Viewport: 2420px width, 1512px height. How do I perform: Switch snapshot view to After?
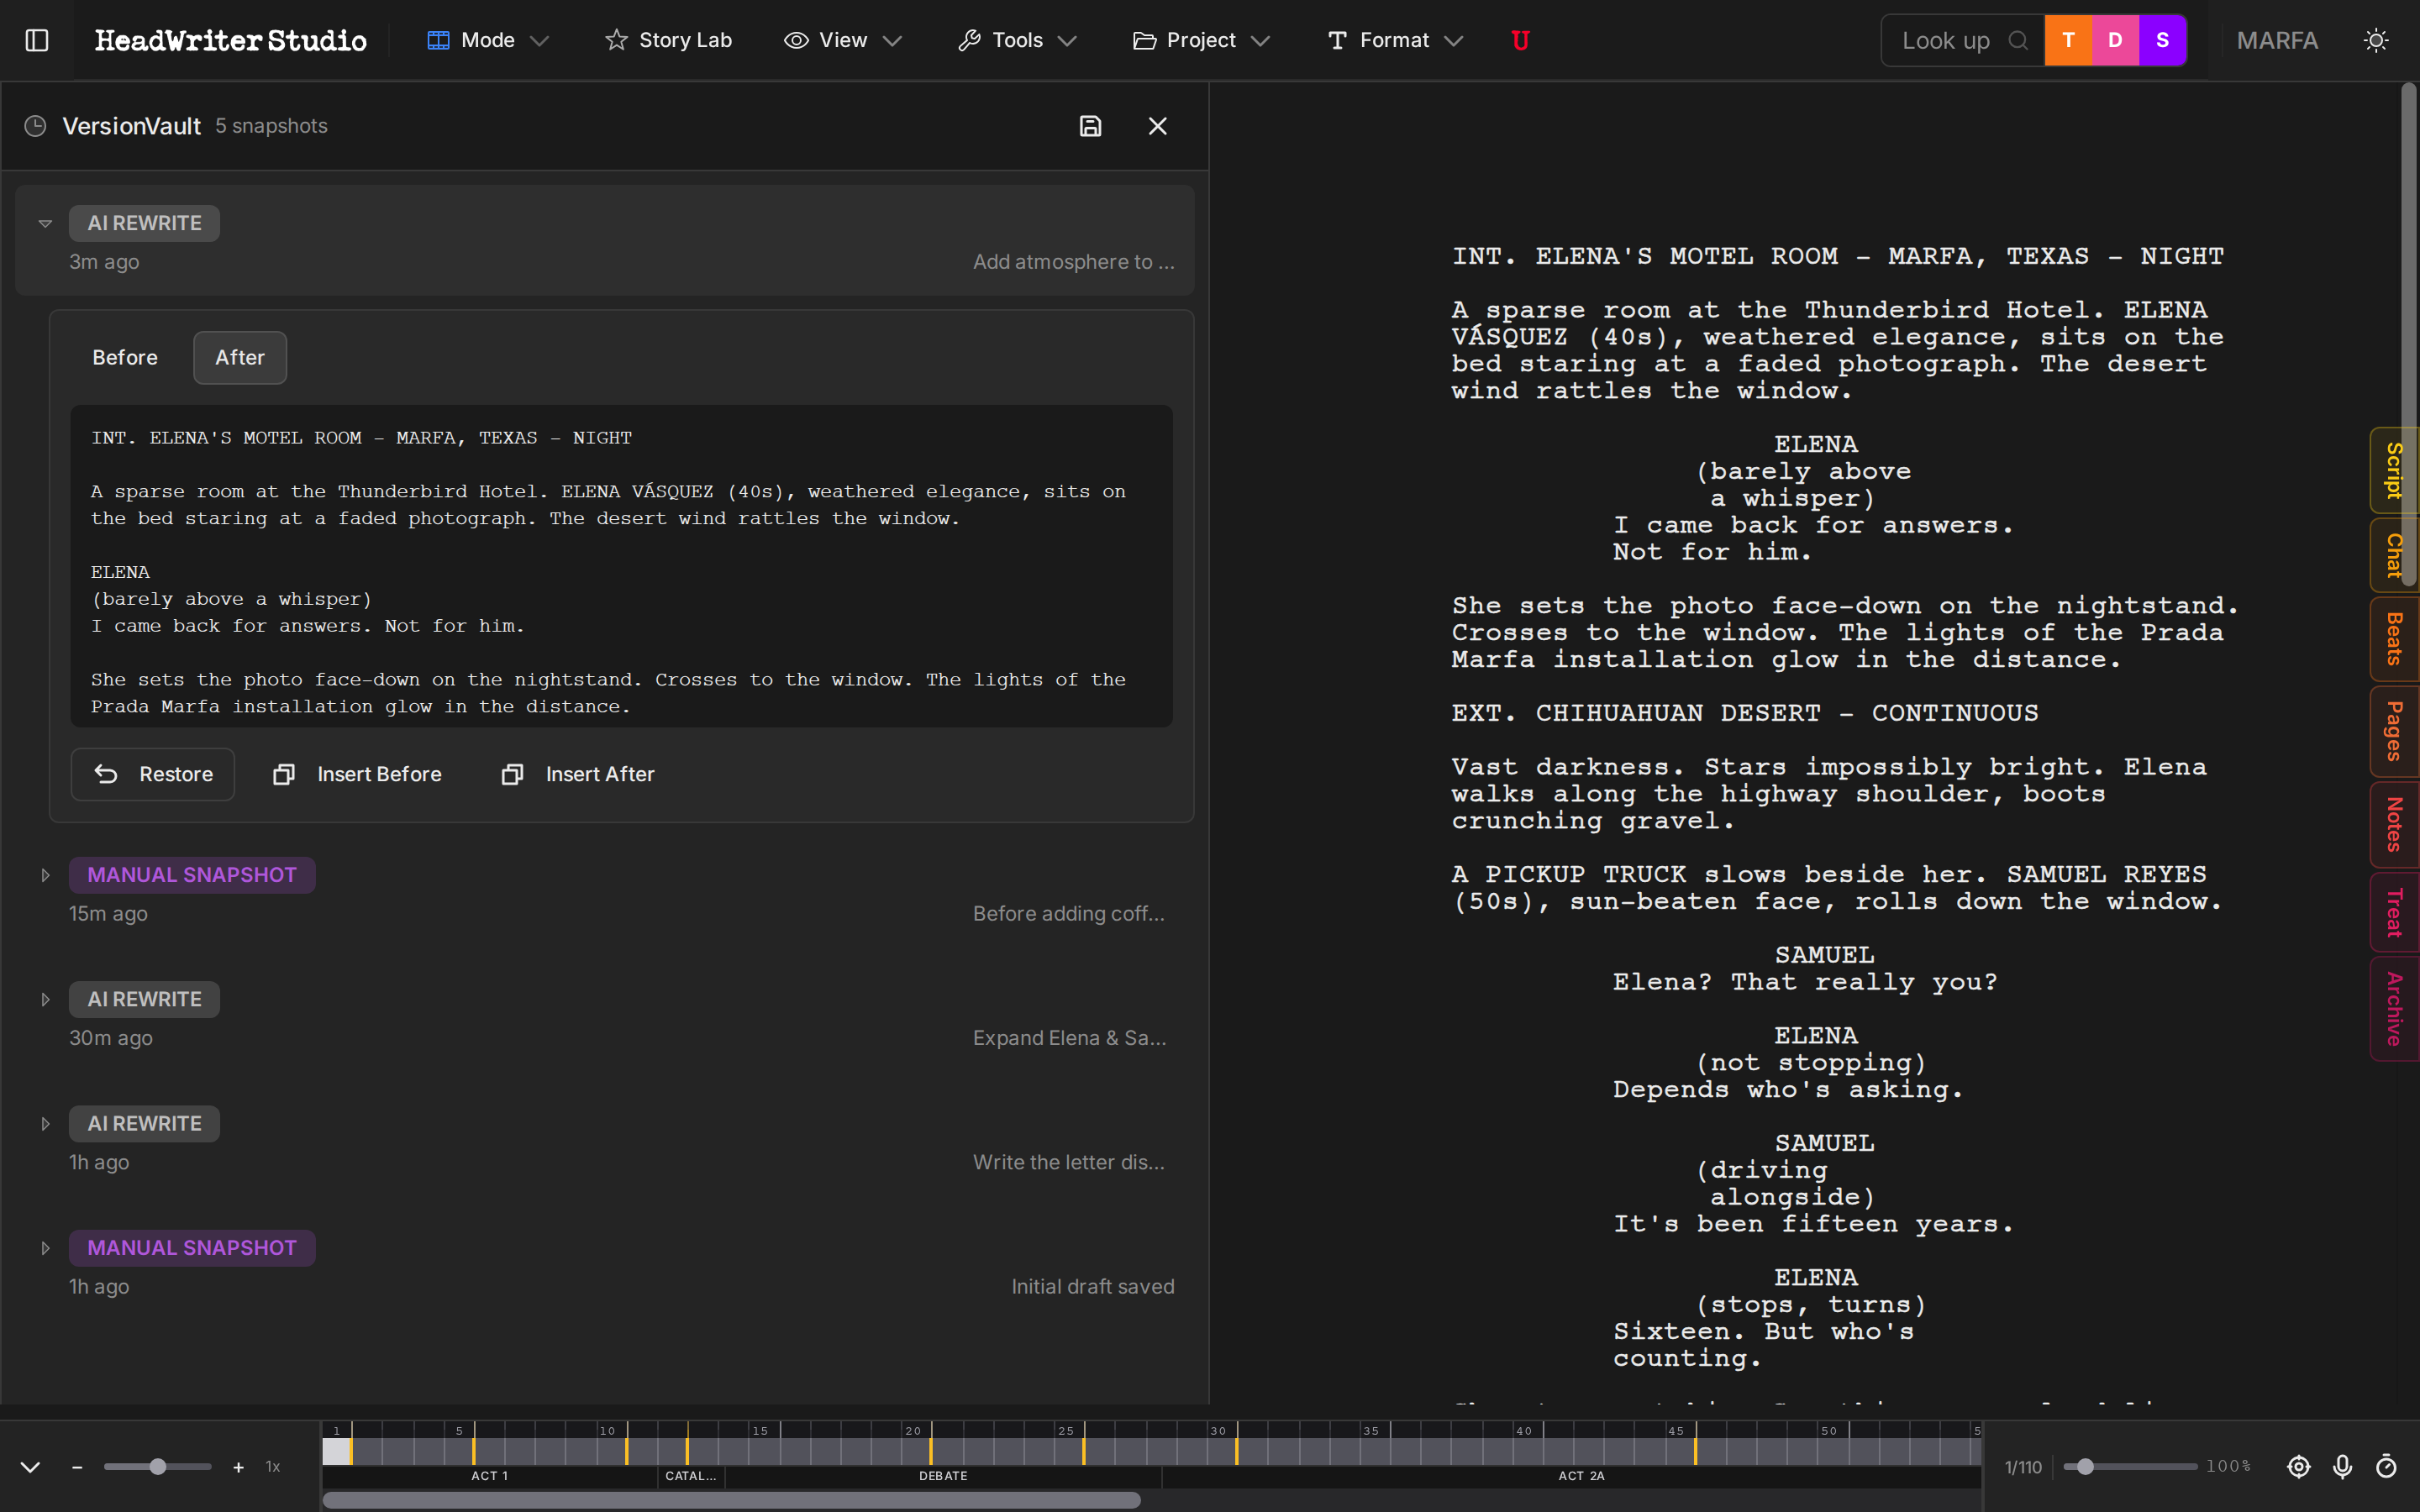coord(239,357)
